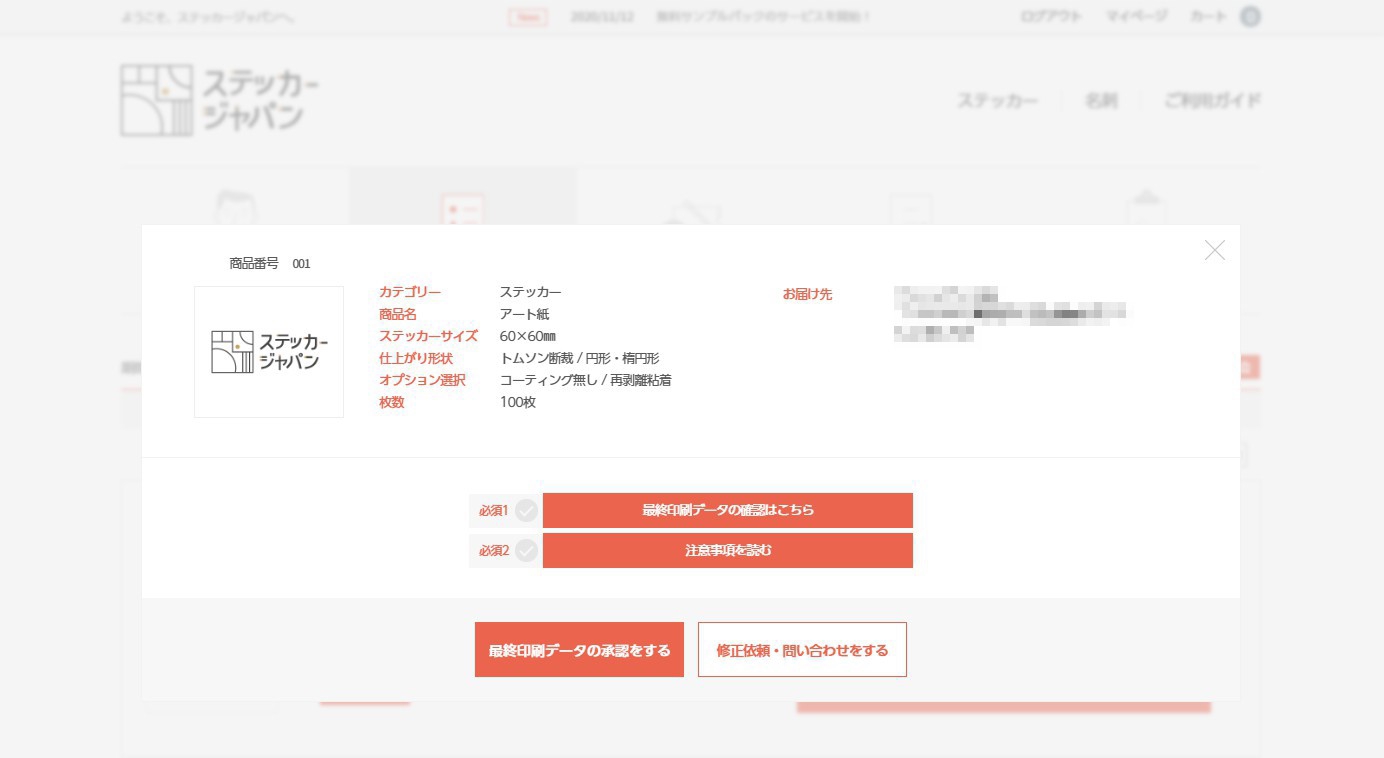Select the 仕上がり形状 label
The width and height of the screenshot is (1384, 758).
(416, 358)
